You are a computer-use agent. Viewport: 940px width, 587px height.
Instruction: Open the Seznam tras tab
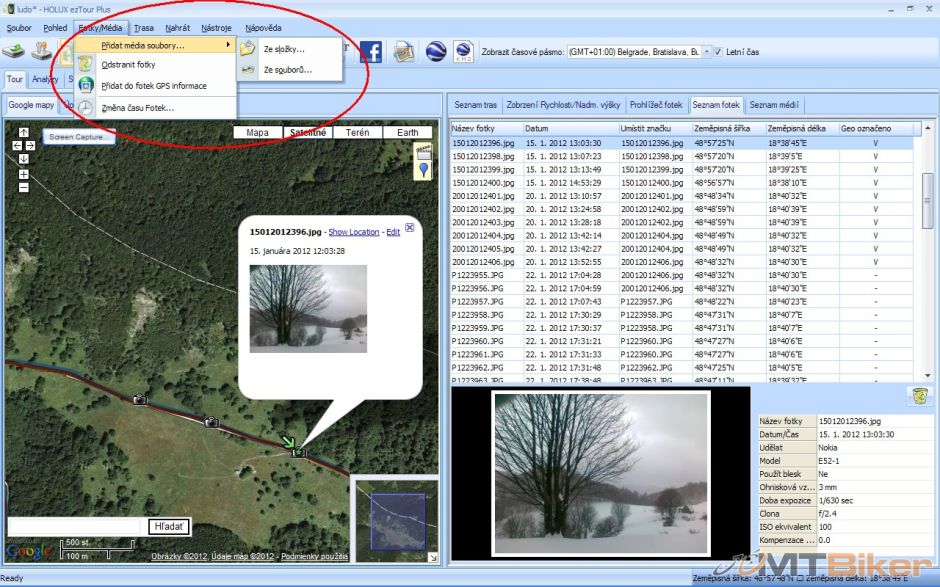pyautogui.click(x=475, y=104)
